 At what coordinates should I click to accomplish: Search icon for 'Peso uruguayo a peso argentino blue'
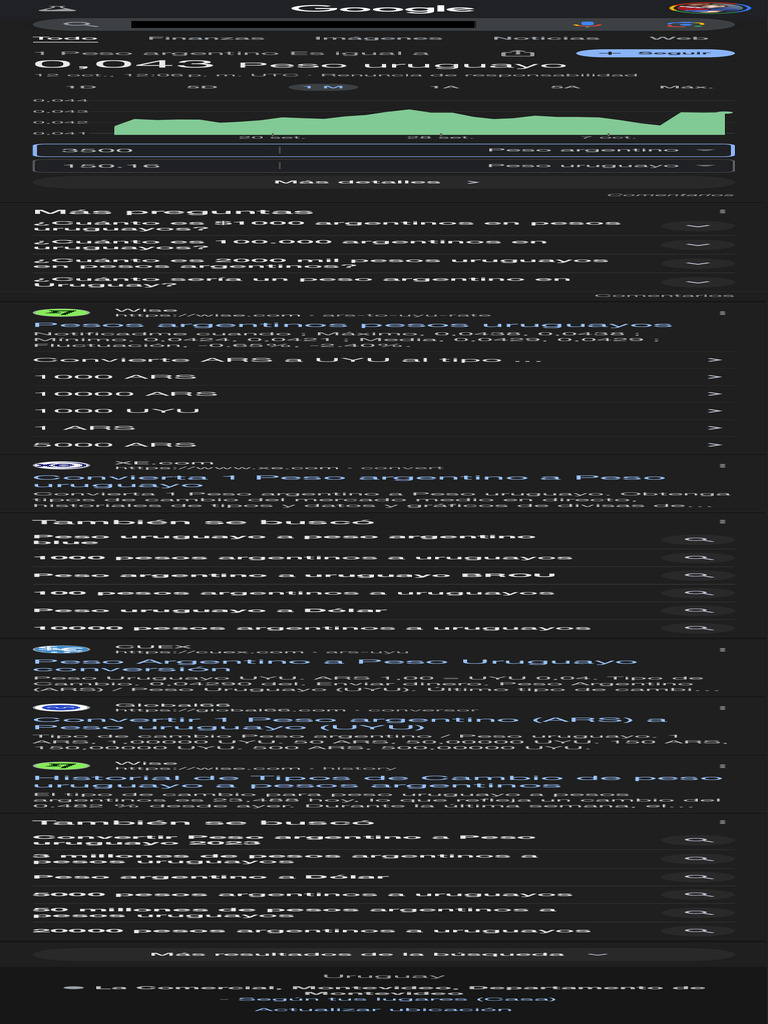pyautogui.click(x=698, y=539)
